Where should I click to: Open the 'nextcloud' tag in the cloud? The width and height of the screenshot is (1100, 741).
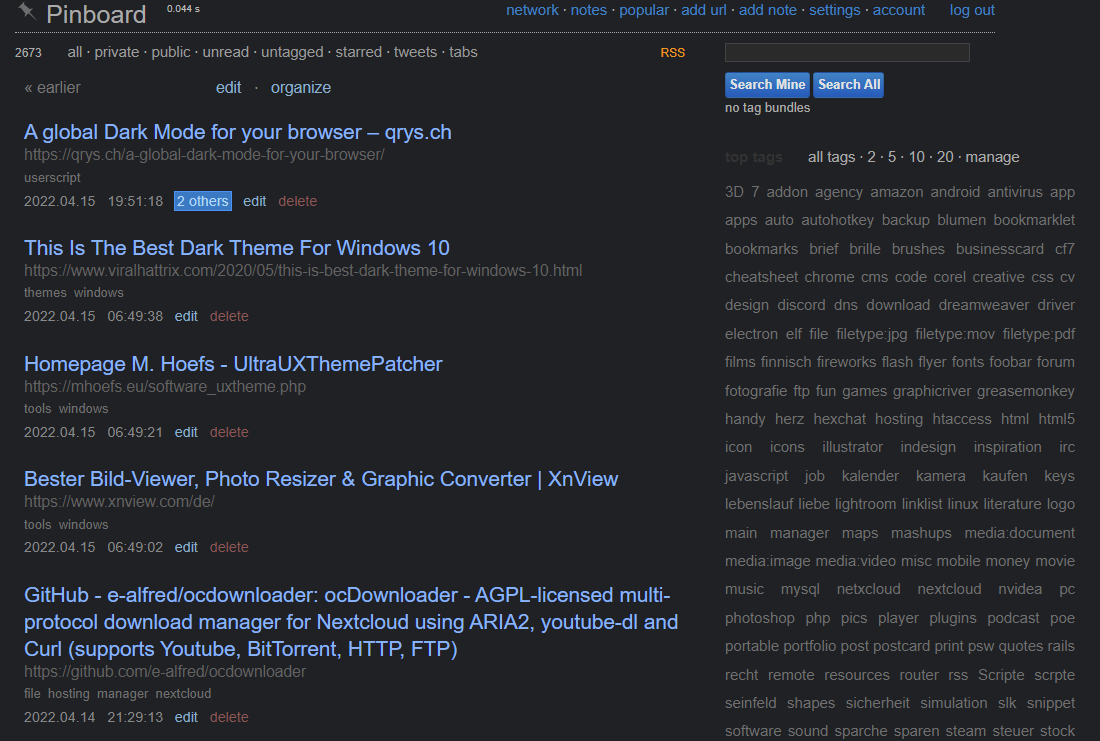(949, 589)
